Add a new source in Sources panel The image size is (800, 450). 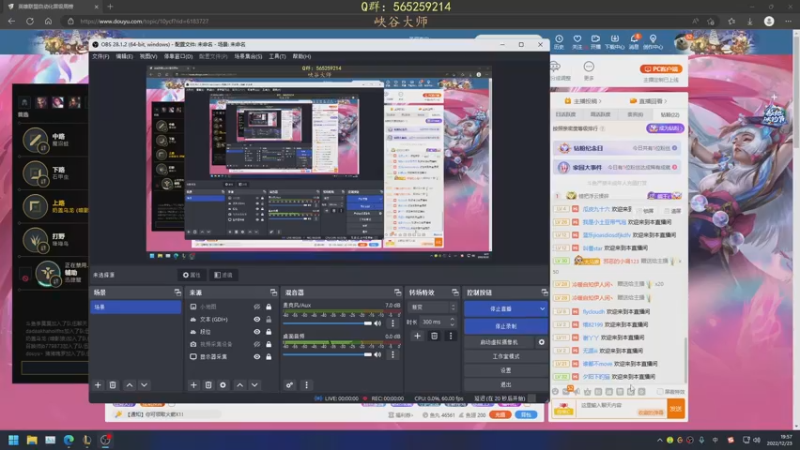pyautogui.click(x=193, y=385)
